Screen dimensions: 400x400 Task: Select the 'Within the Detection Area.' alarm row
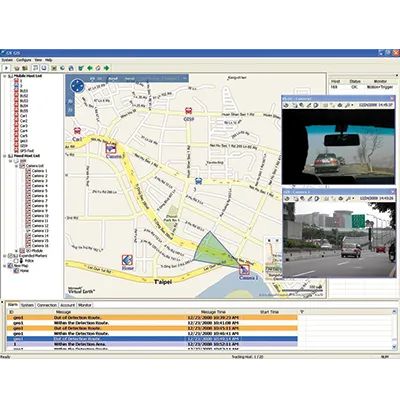click(152, 344)
